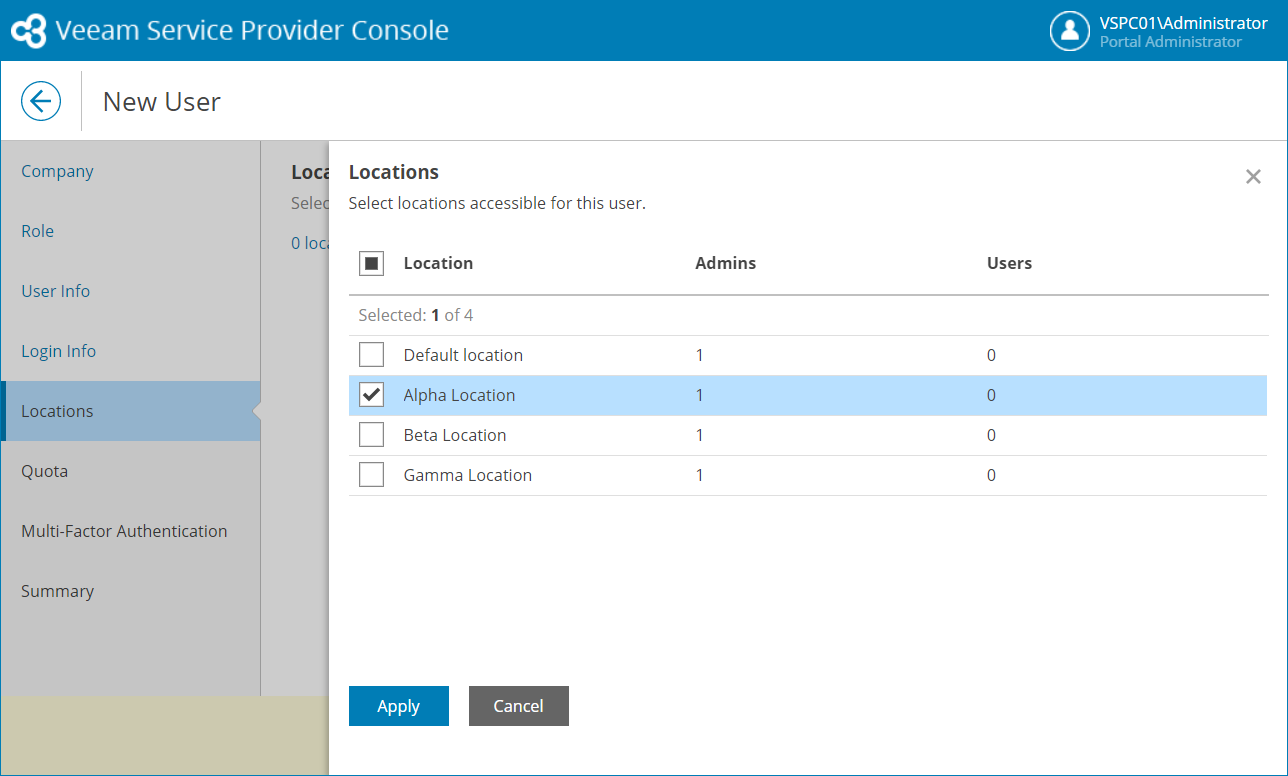Click the back arrow button
The height and width of the screenshot is (776, 1288).
click(x=41, y=101)
